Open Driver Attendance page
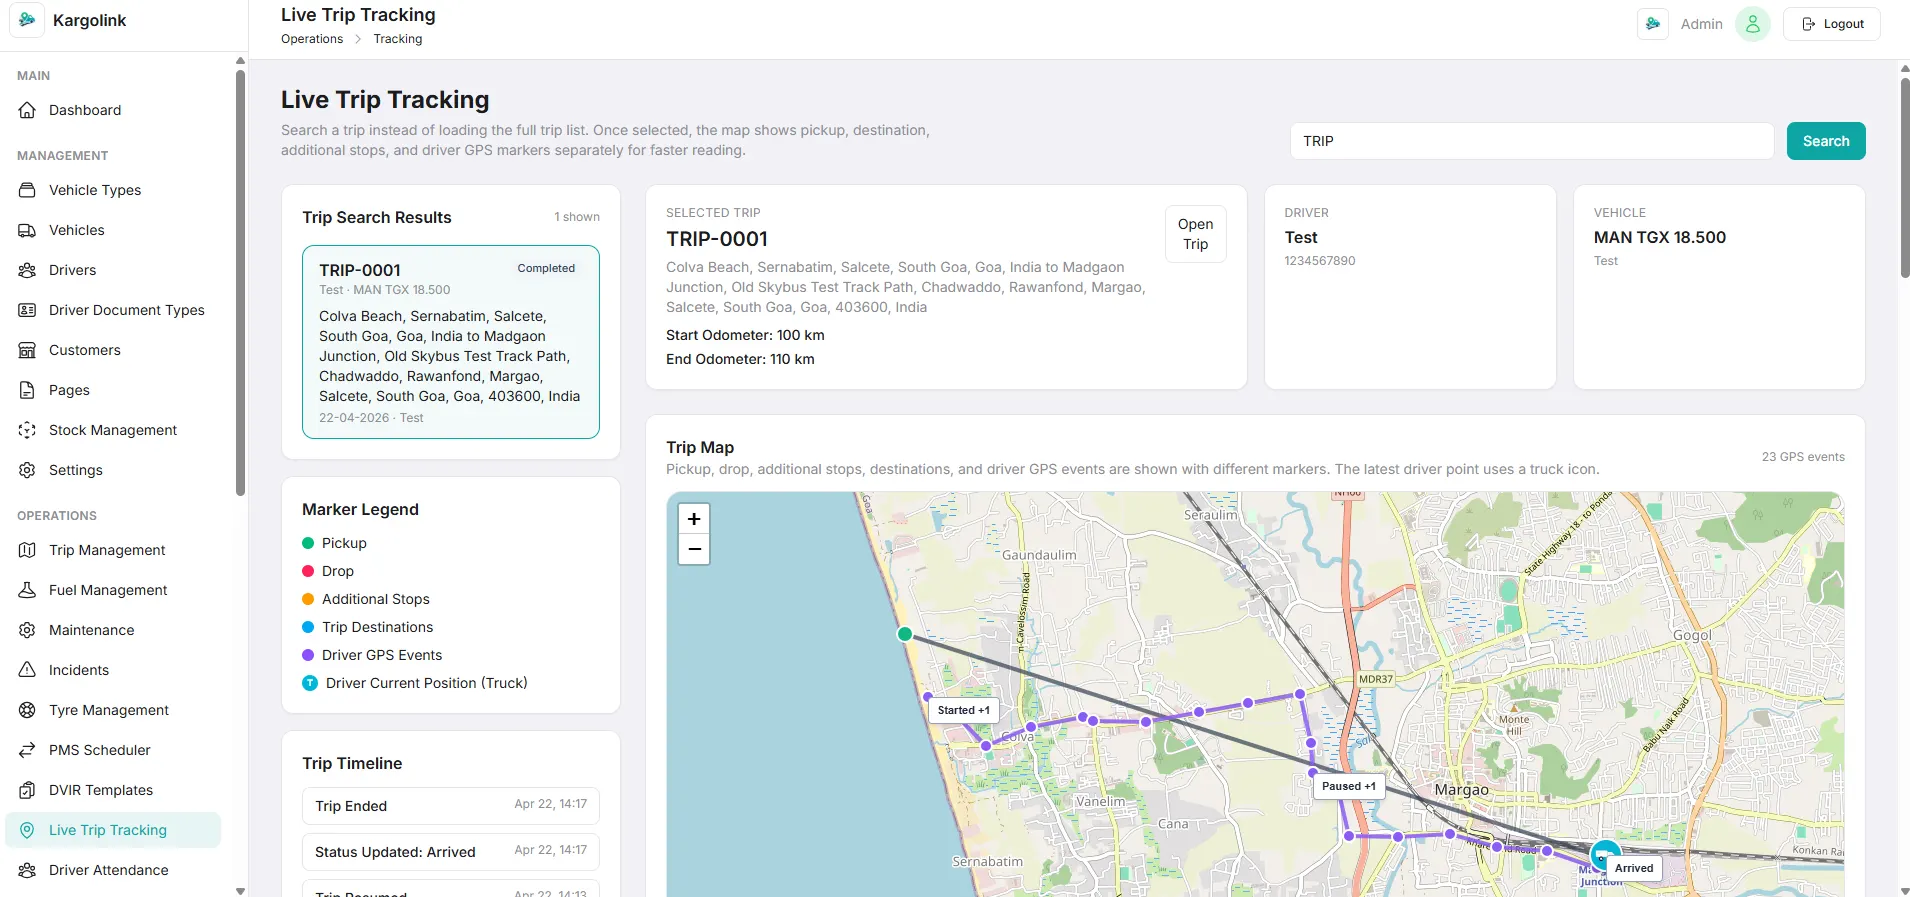This screenshot has height=897, width=1910. pyautogui.click(x=113, y=870)
